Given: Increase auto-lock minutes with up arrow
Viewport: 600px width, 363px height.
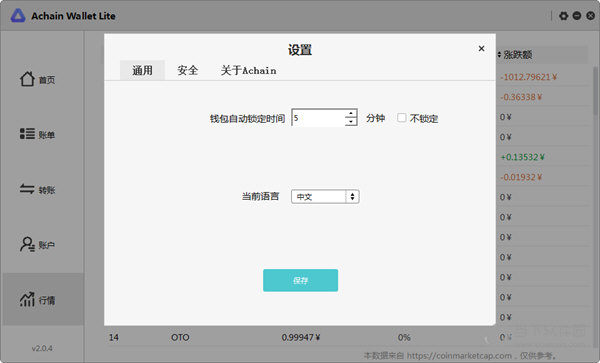Looking at the screenshot, I should click(351, 114).
